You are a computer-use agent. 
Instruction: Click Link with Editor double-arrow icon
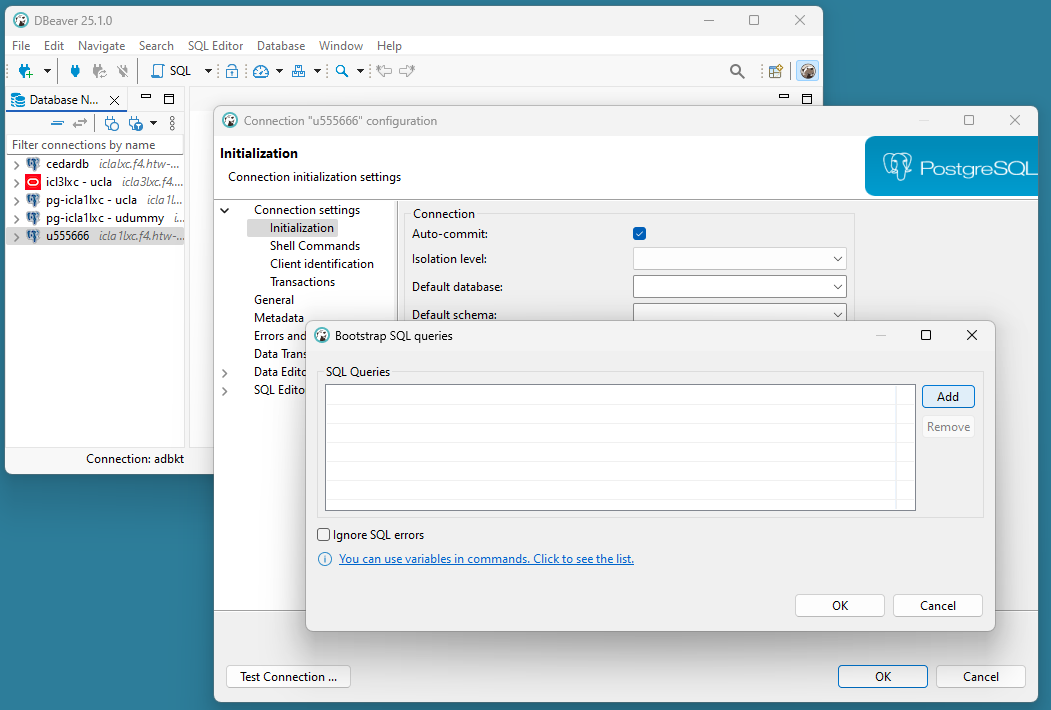(x=80, y=123)
